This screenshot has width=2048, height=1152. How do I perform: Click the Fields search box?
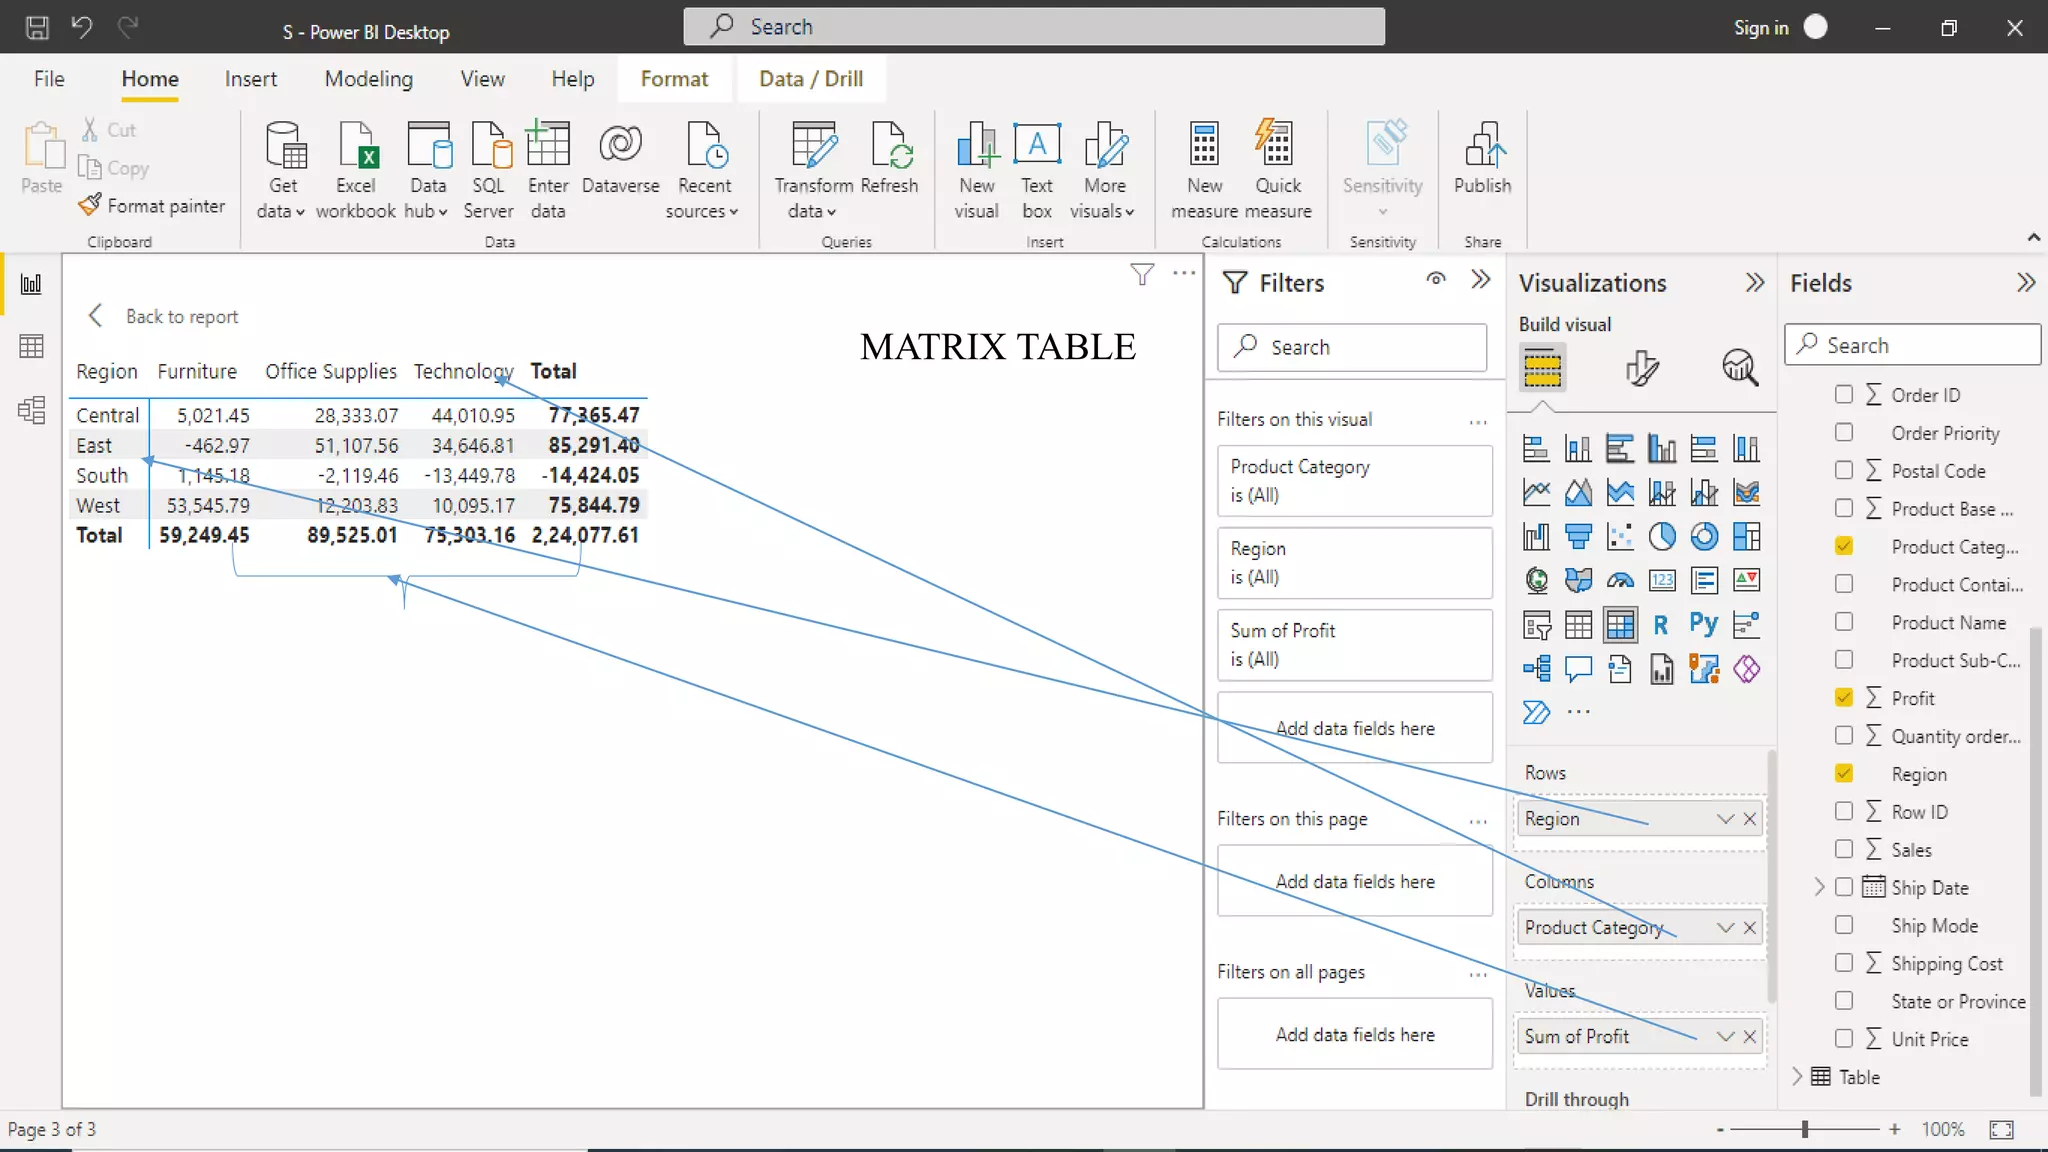pyautogui.click(x=1912, y=345)
